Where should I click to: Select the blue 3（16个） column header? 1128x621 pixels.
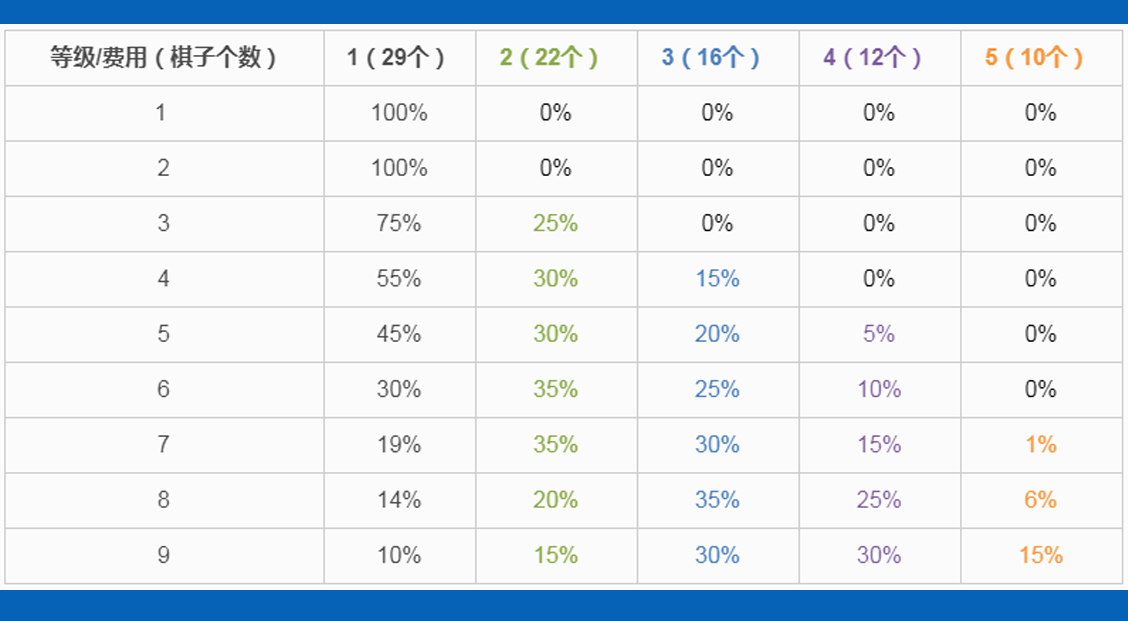tap(717, 58)
